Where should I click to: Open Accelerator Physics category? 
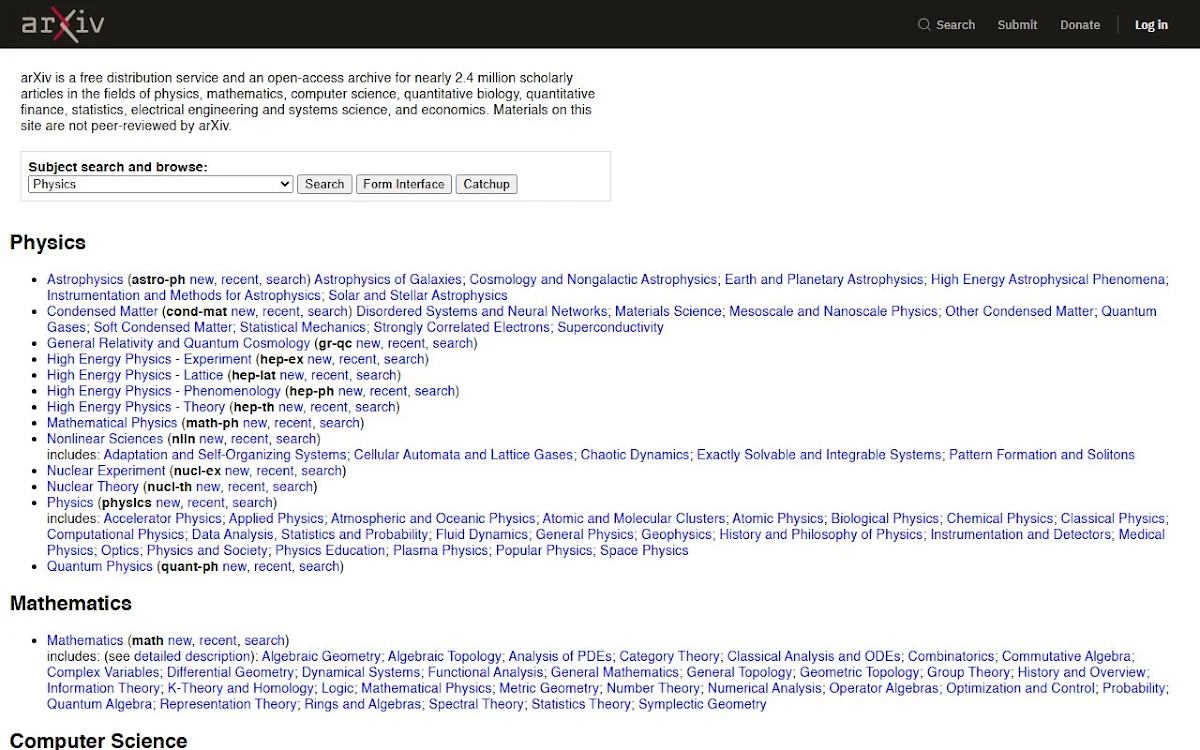163,519
